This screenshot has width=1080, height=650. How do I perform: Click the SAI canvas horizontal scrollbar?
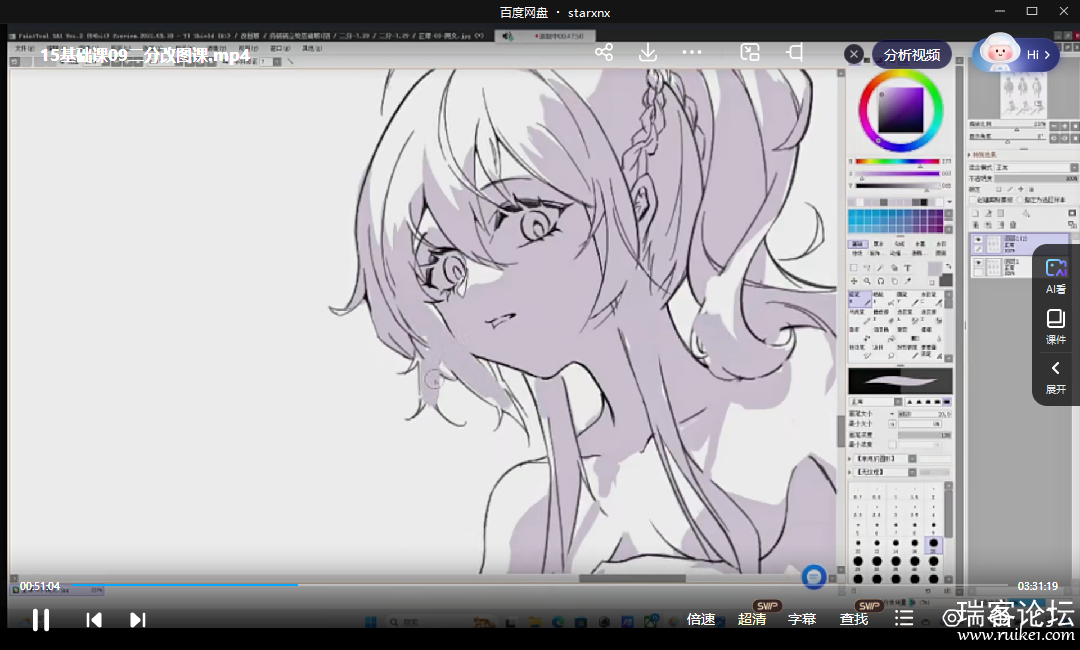pos(632,578)
